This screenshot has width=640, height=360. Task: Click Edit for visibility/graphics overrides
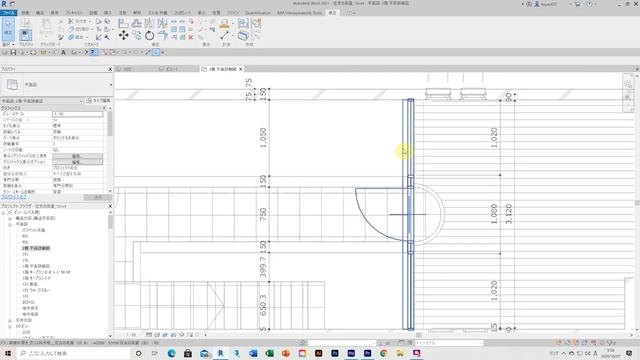pos(78,156)
